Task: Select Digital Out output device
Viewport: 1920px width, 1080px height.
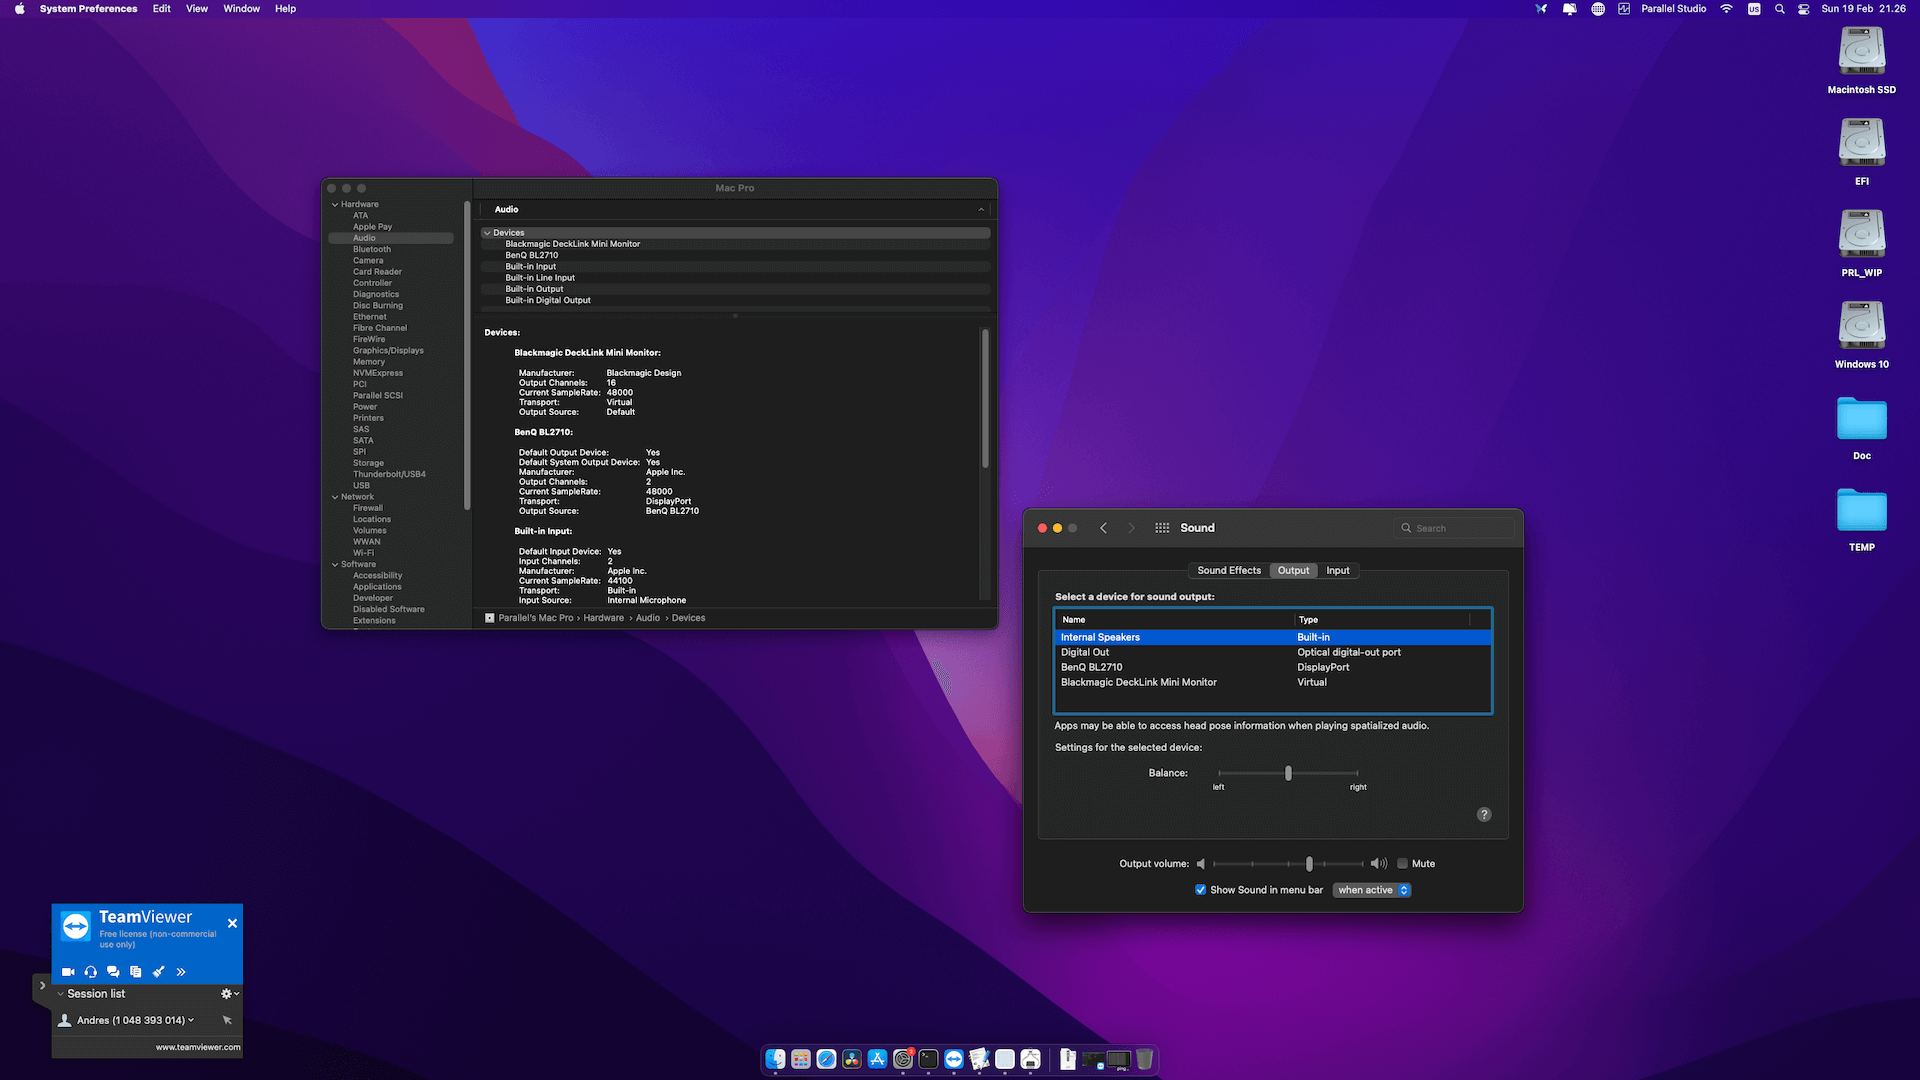Action: coord(1273,652)
